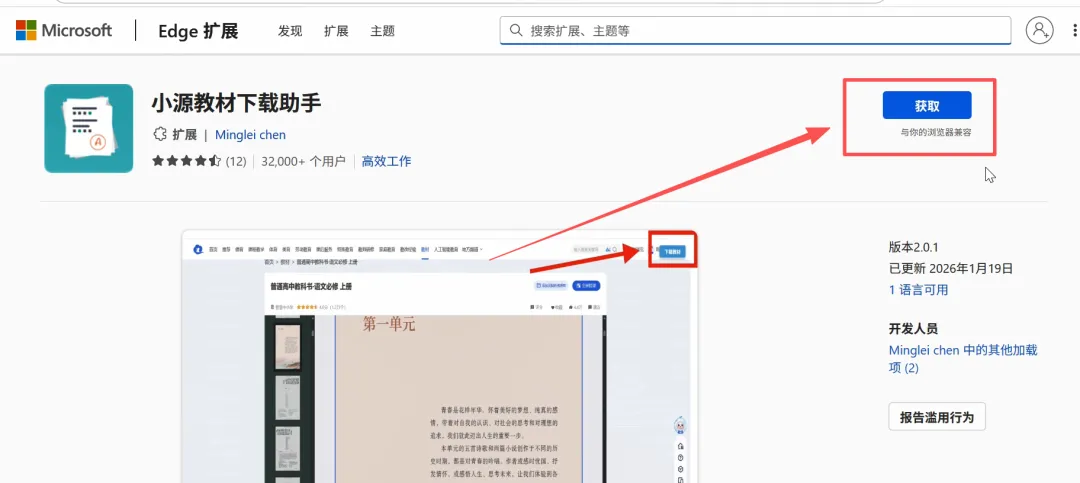This screenshot has width=1080, height=483.
Task: Open the account sign-in profile icon
Action: tap(1039, 30)
